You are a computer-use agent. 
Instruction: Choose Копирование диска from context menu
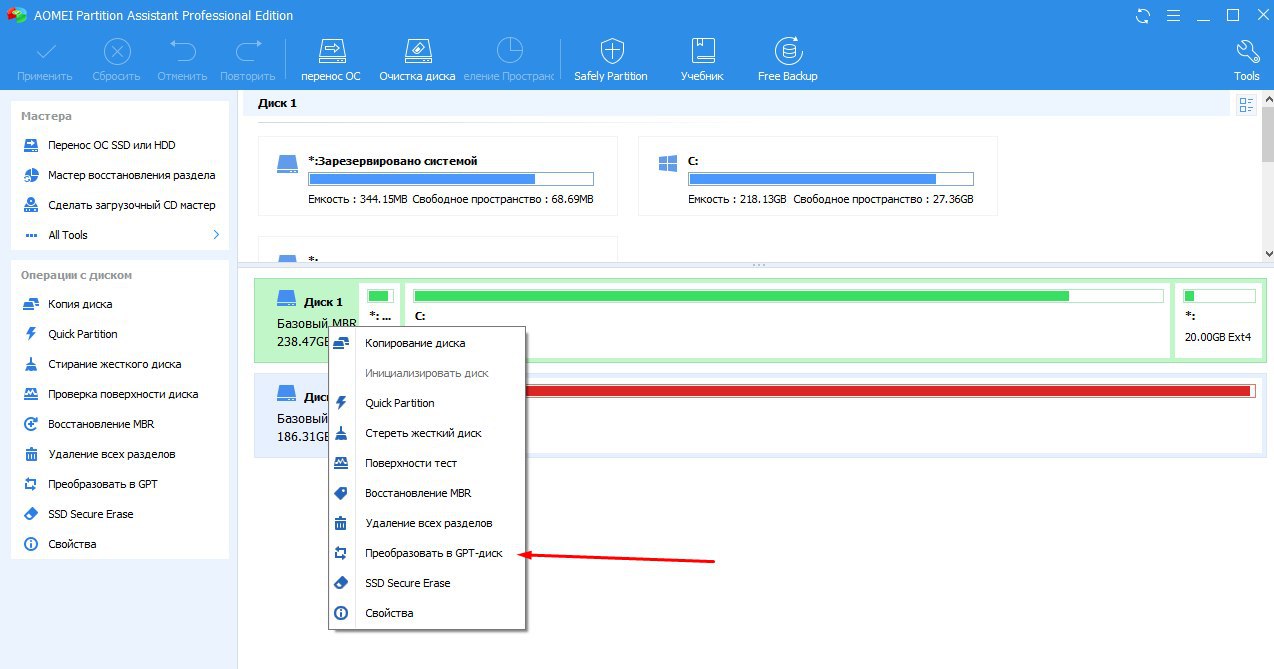427,343
